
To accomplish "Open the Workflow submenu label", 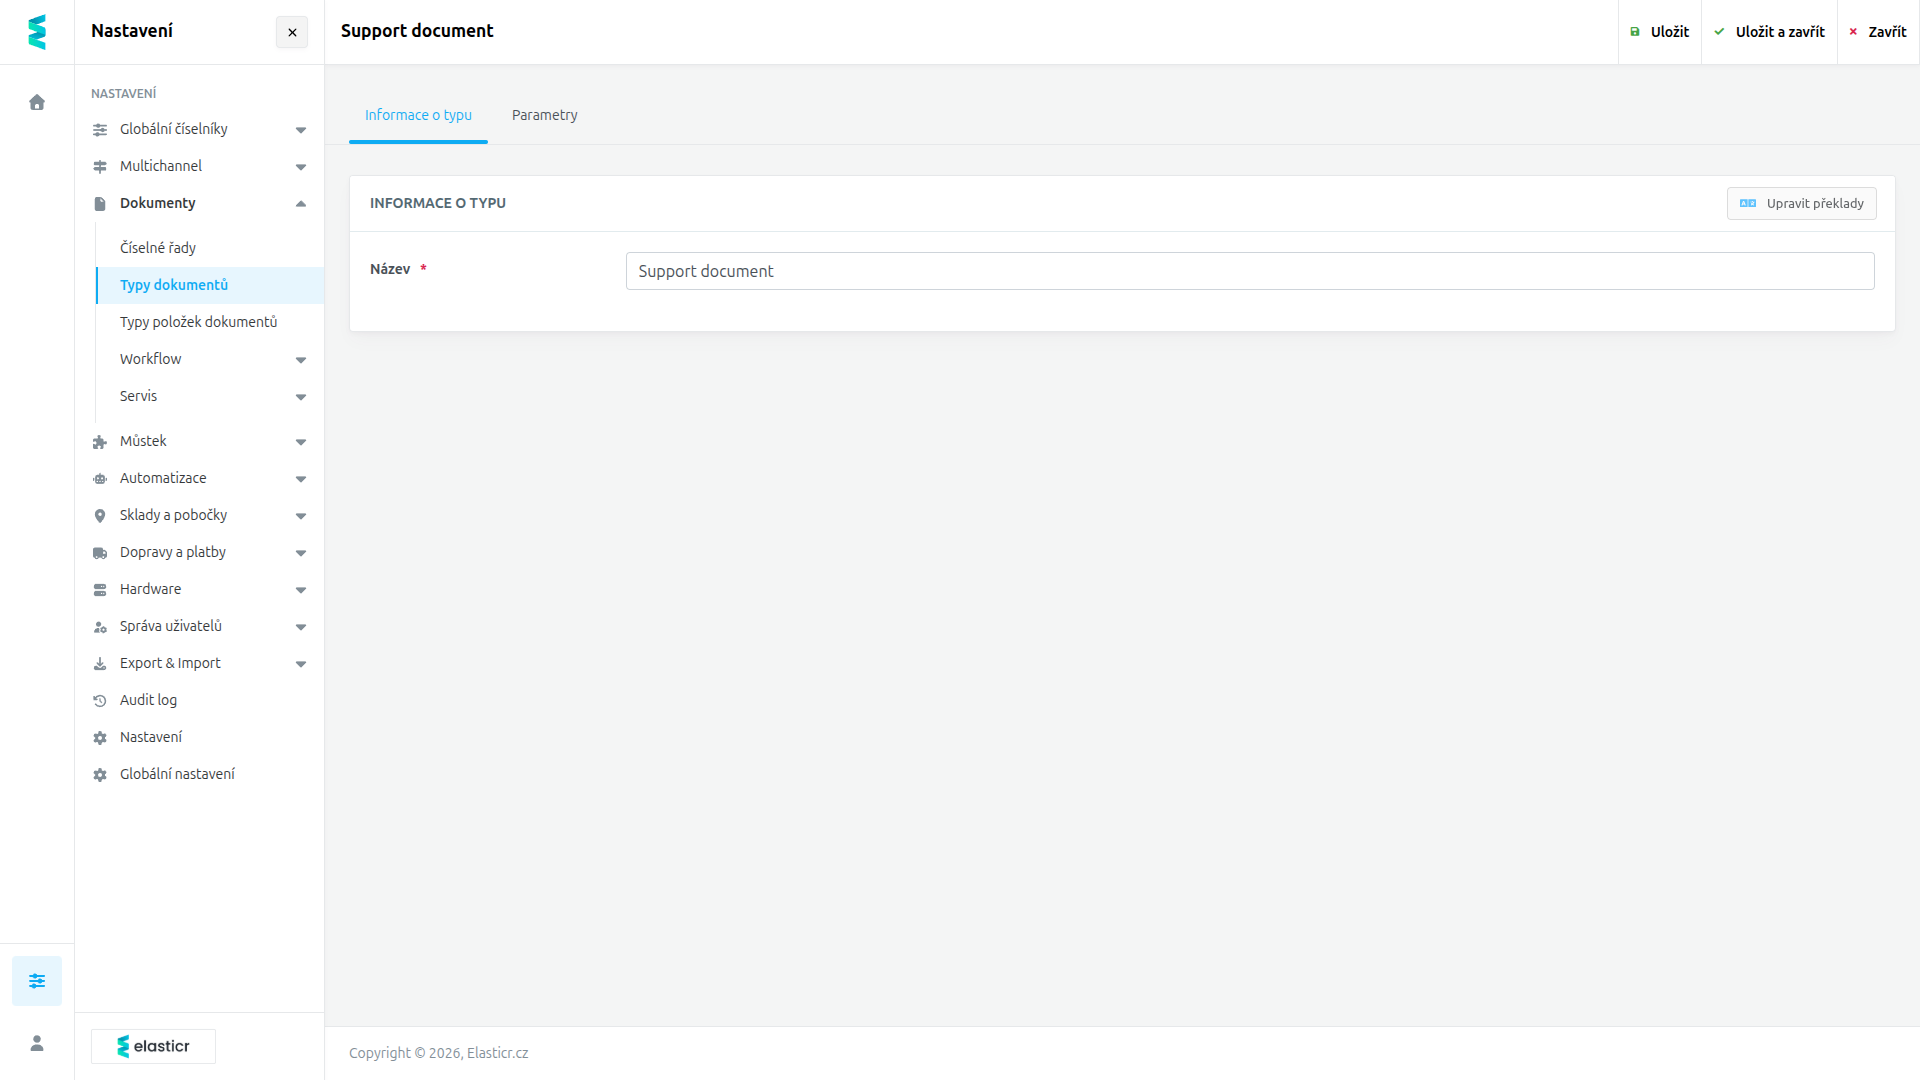I will pos(150,359).
